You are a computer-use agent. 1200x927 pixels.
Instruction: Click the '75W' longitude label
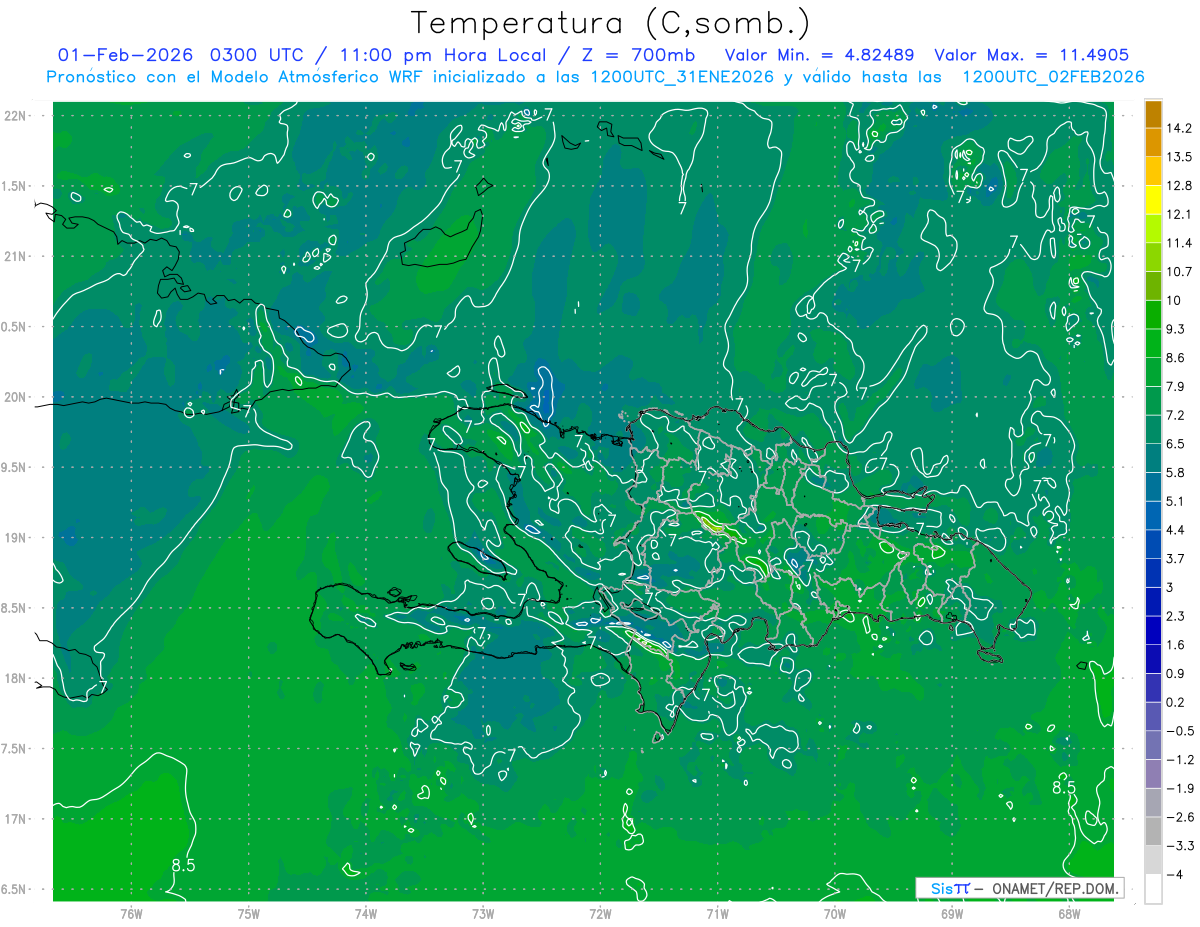(249, 914)
